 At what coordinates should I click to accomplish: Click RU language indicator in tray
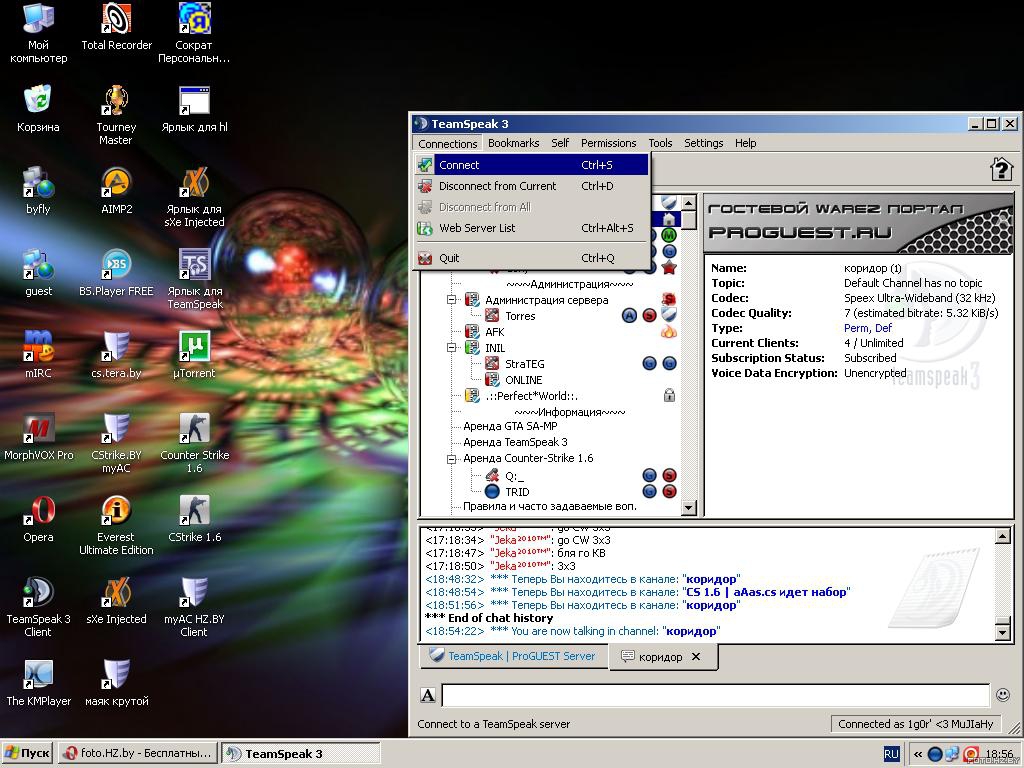tap(891, 754)
